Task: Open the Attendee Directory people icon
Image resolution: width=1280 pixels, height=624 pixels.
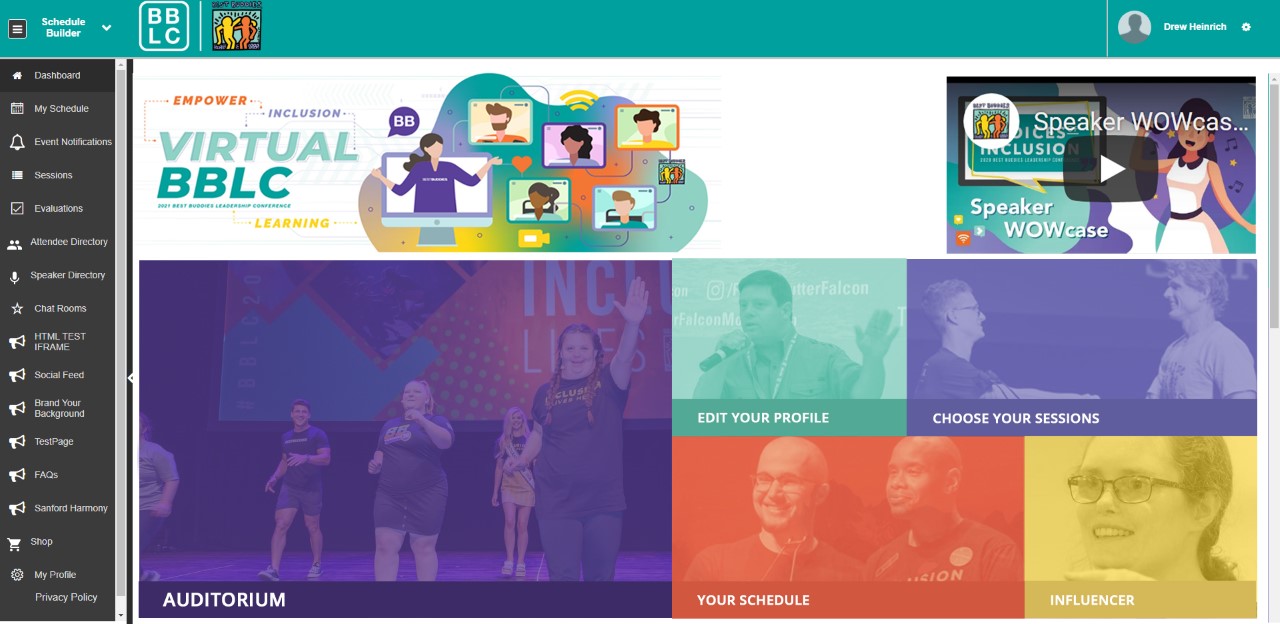Action: pyautogui.click(x=14, y=243)
